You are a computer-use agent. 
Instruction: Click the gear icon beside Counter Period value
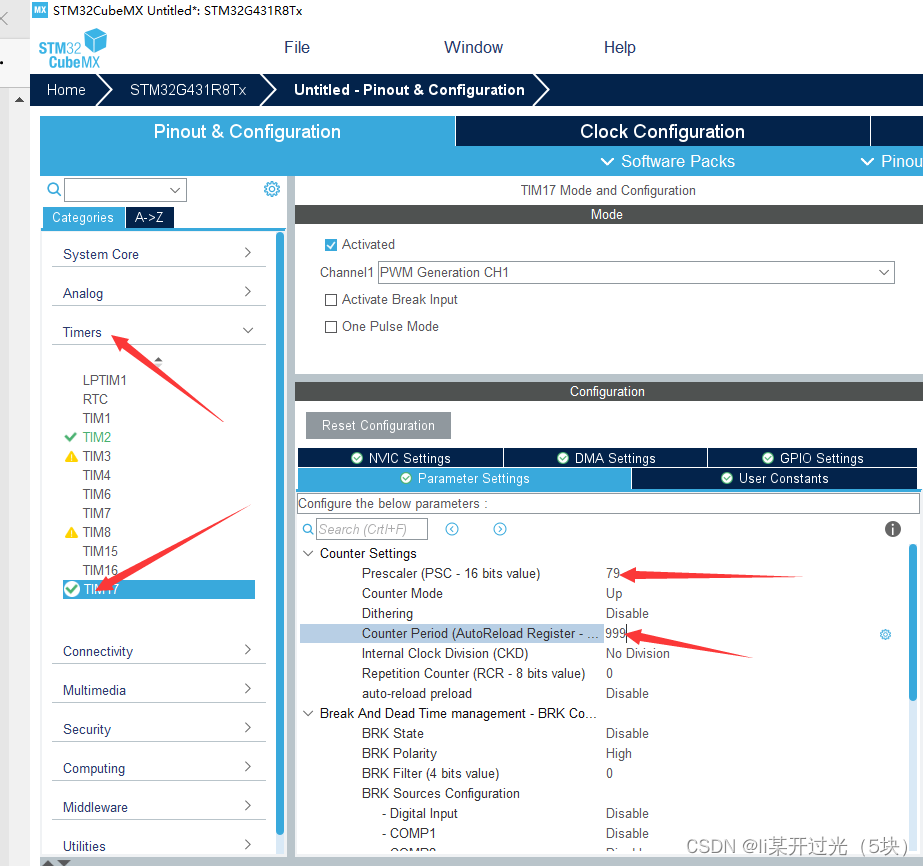click(885, 634)
